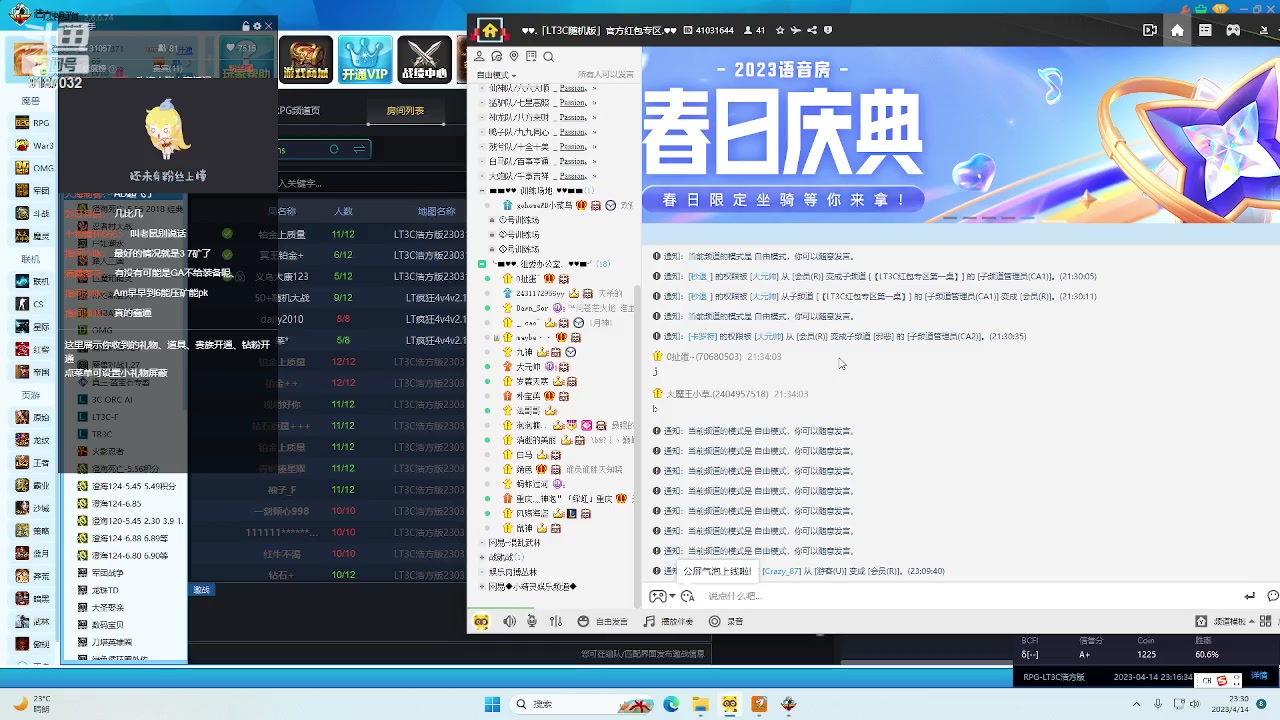
Task: Open the Crazy_87 user link in chat
Action: (781, 571)
